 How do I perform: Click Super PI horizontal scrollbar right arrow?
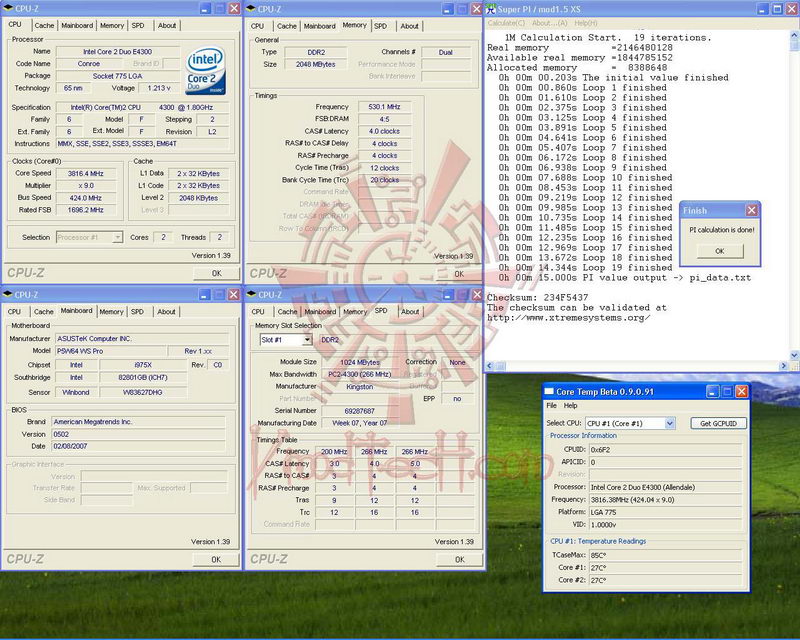click(784, 366)
